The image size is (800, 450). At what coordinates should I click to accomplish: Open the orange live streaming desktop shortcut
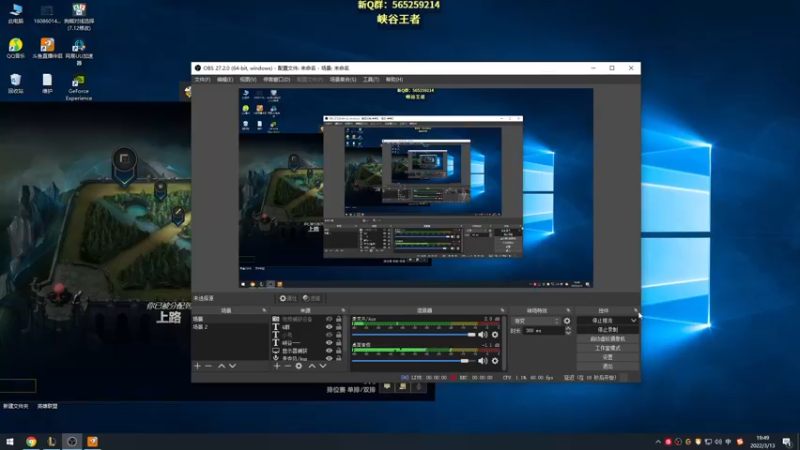[x=47, y=48]
